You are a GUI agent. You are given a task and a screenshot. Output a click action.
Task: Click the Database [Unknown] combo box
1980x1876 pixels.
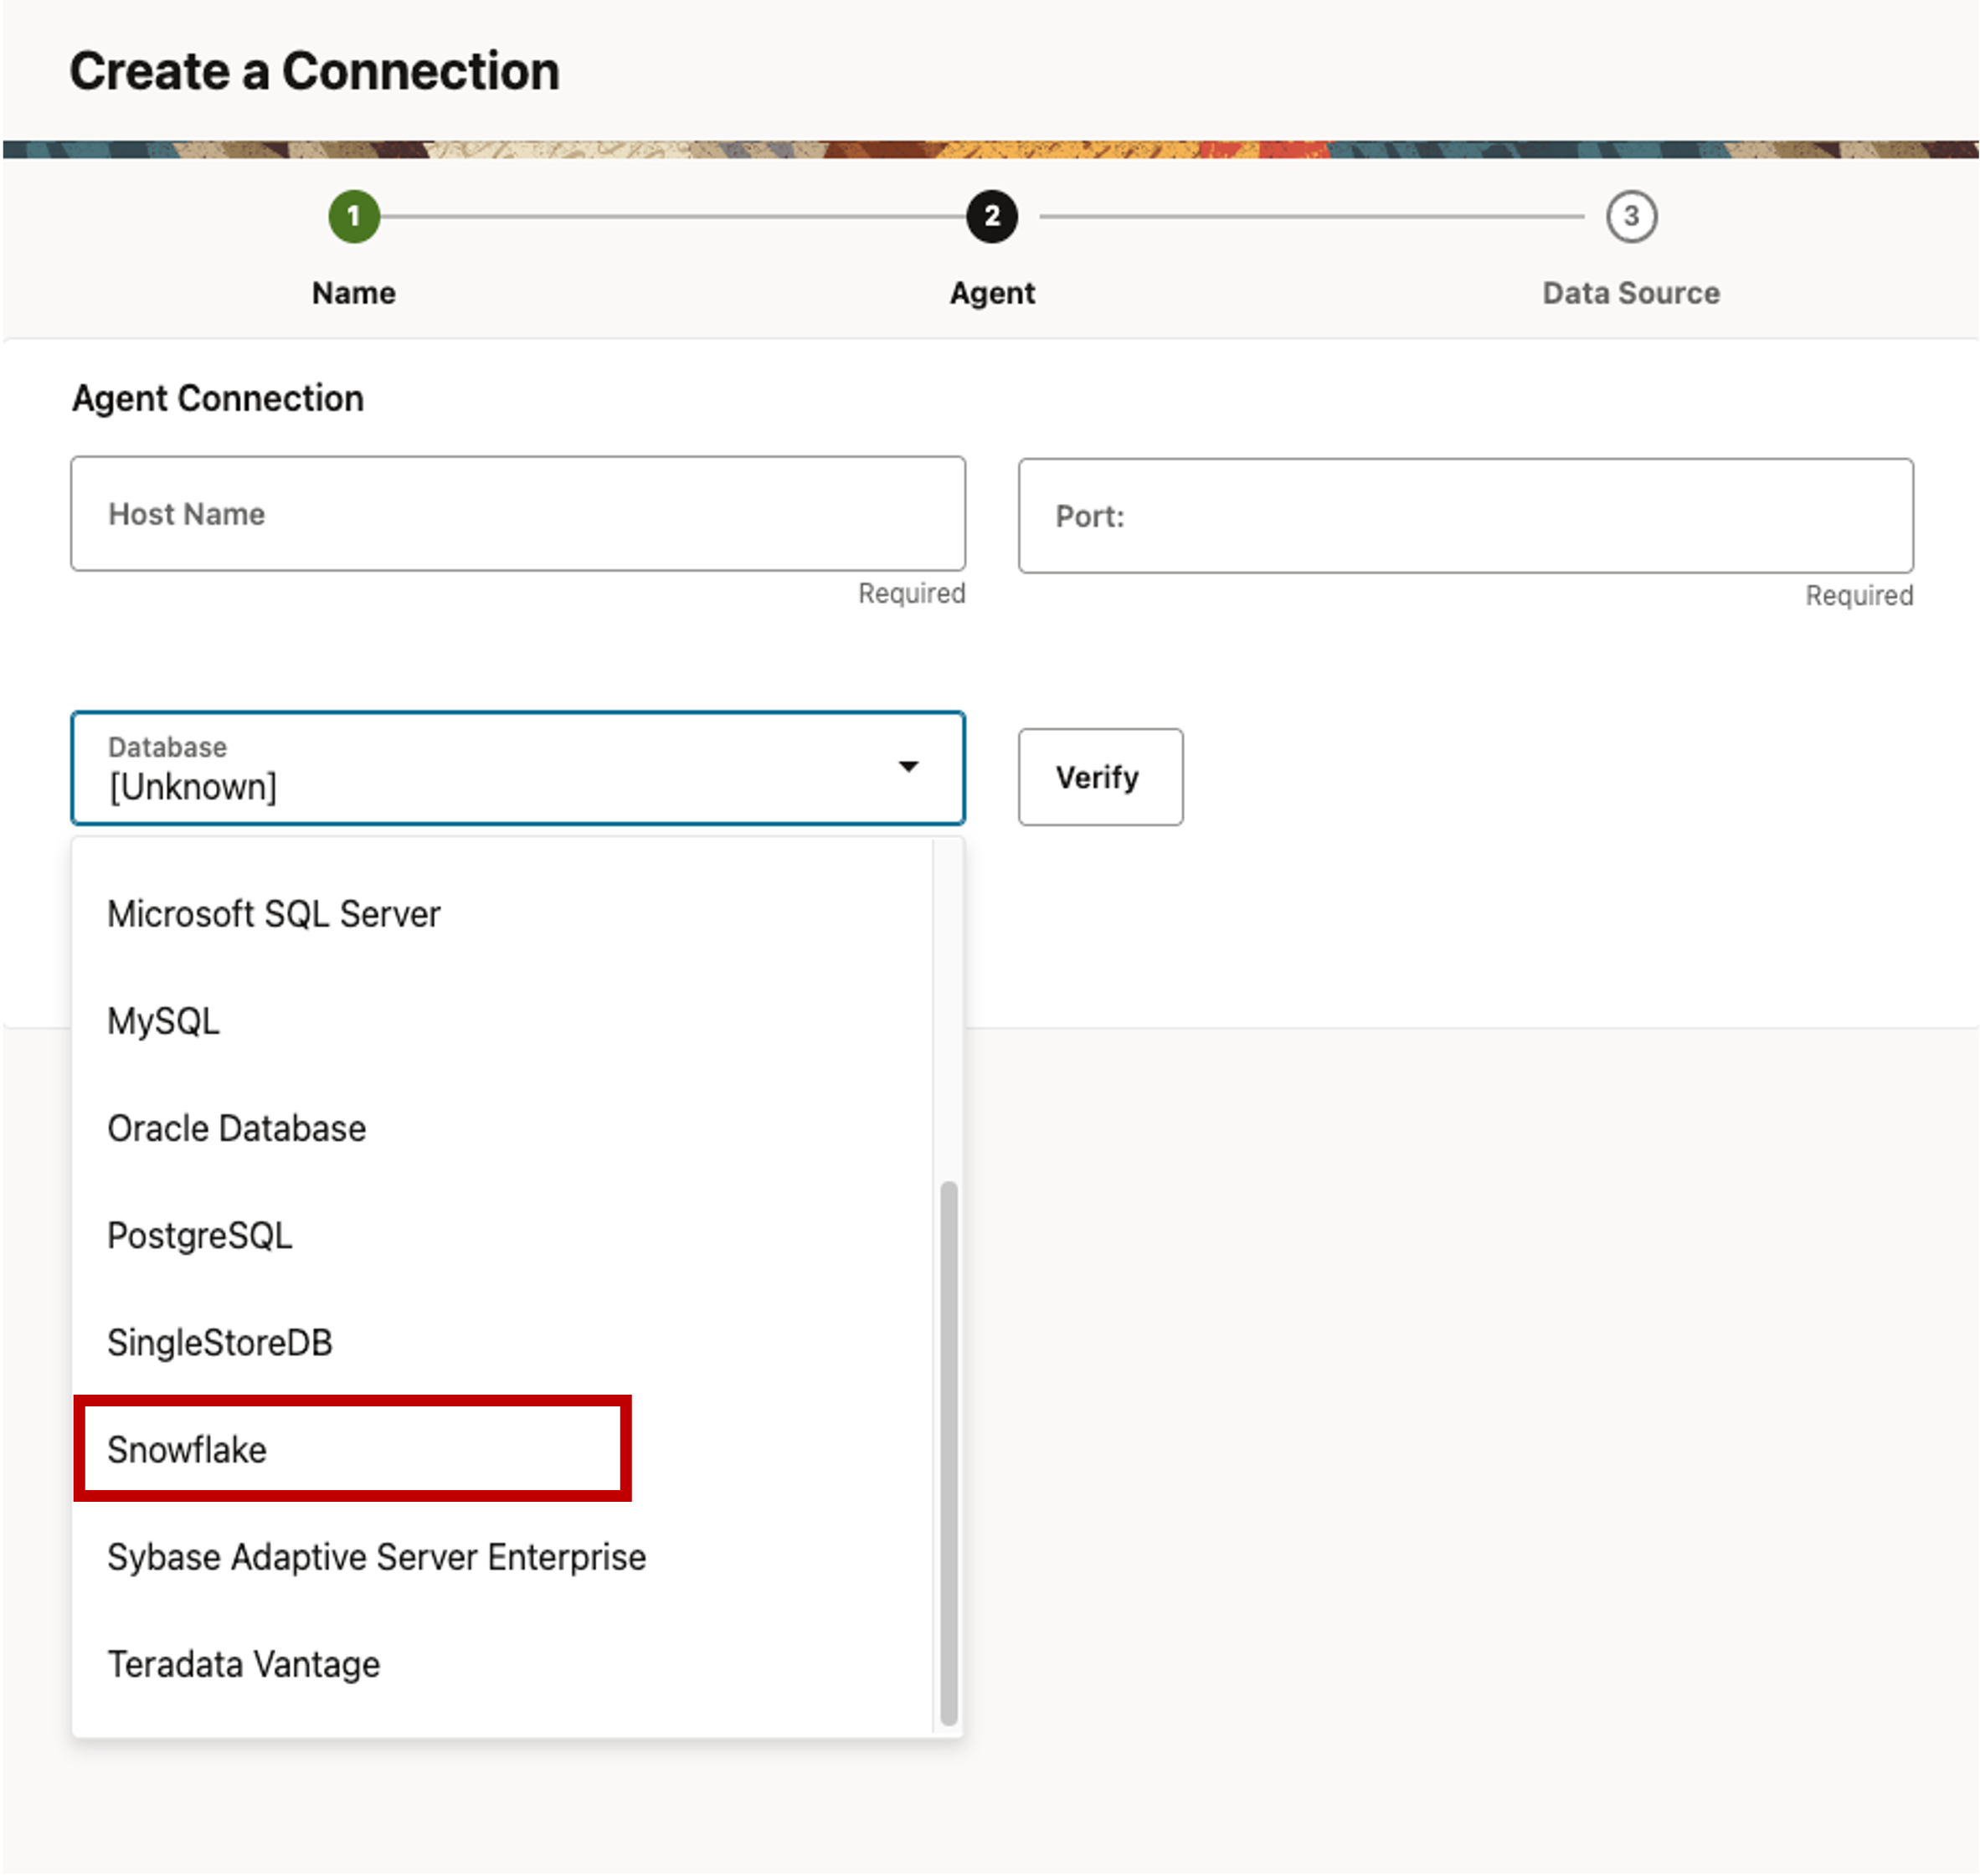point(480,769)
